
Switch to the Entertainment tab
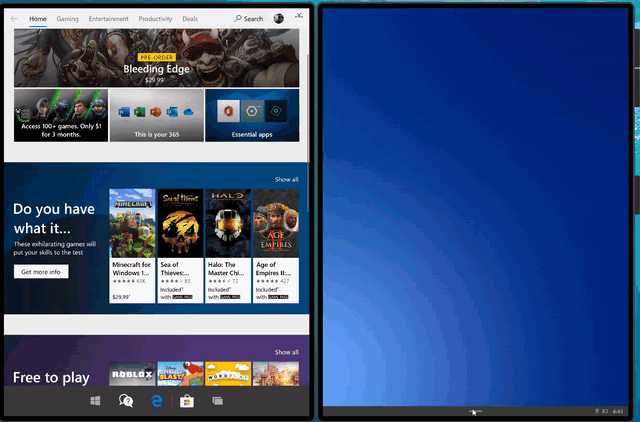point(108,18)
